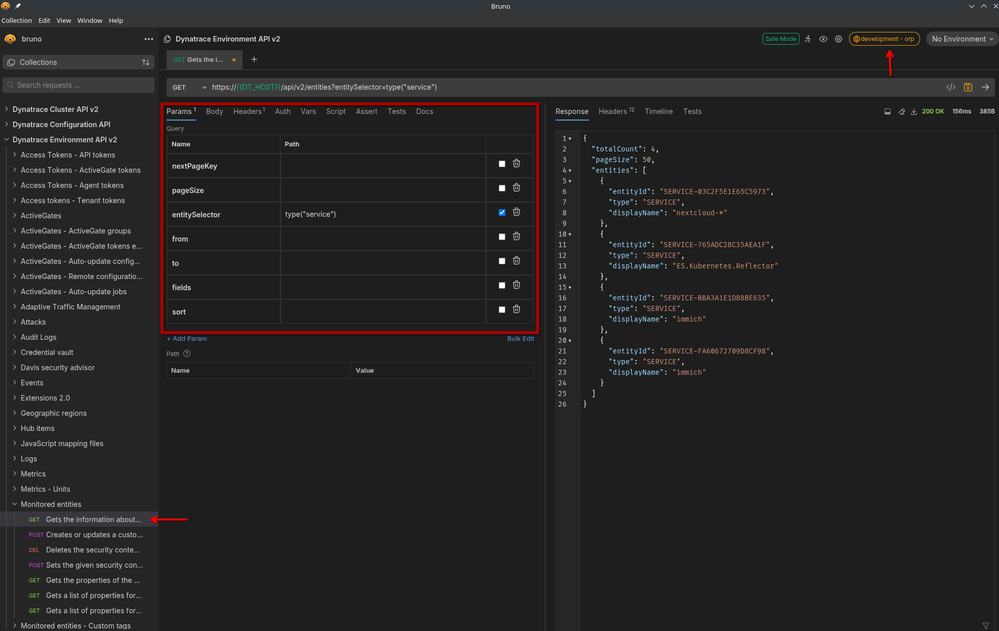
Task: Click the Path help question icon
Action: (187, 354)
